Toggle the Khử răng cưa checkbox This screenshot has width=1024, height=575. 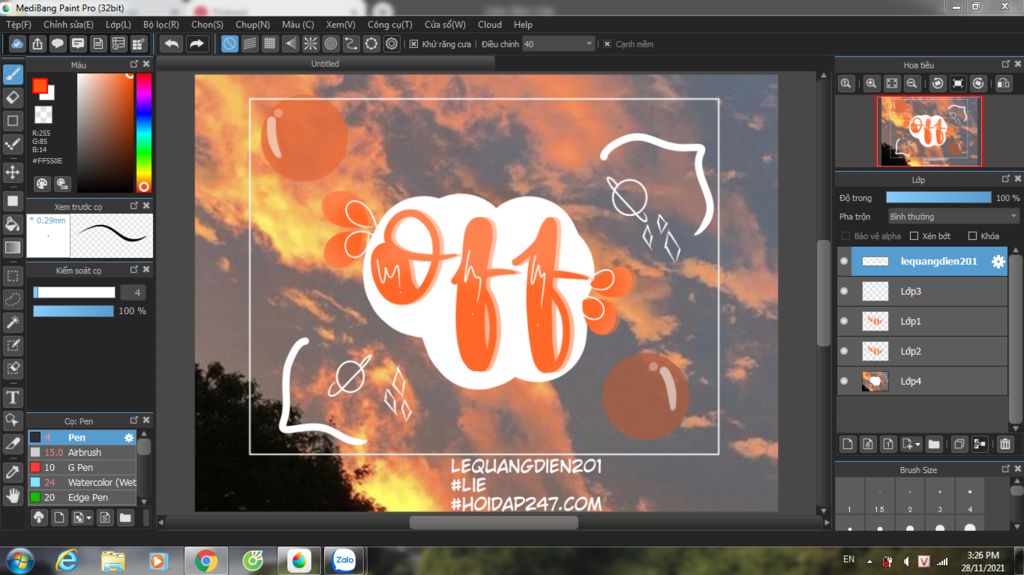[x=413, y=44]
